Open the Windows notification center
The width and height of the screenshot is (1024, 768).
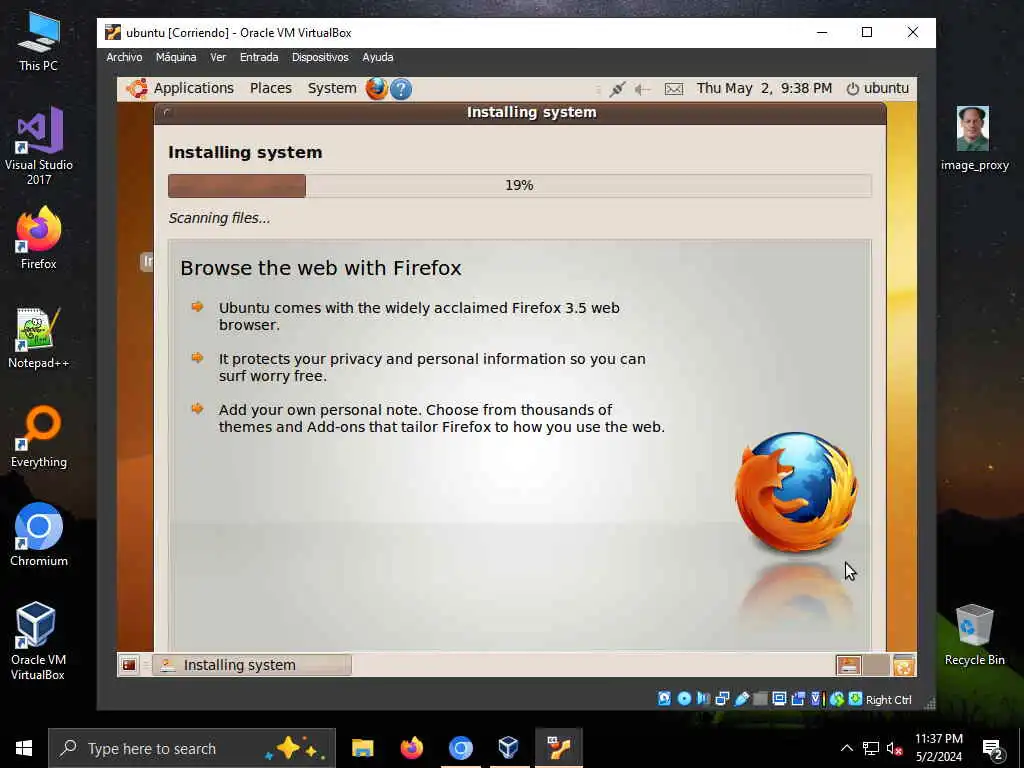click(993, 749)
